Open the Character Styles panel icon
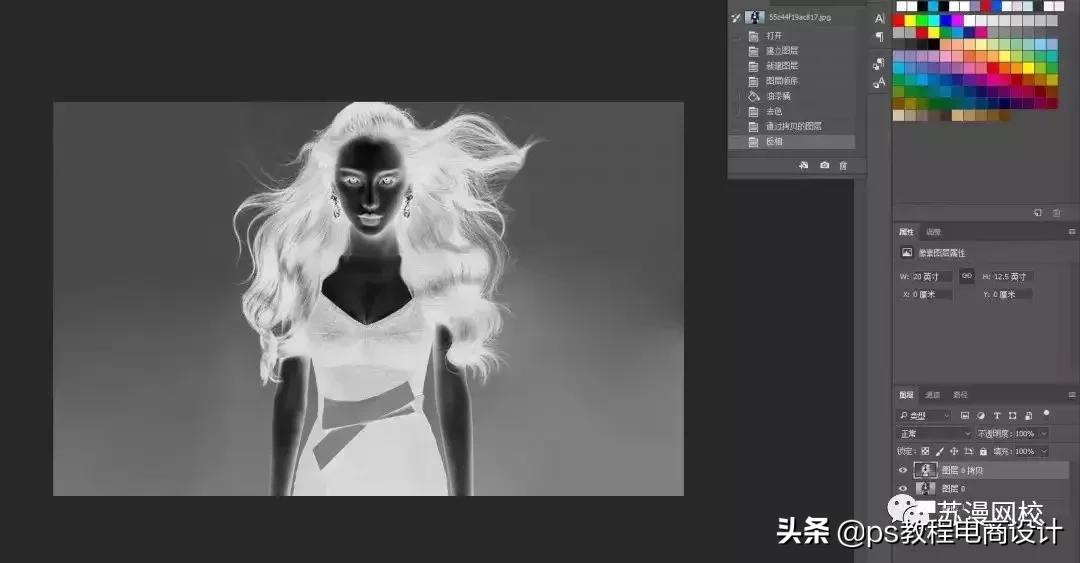 click(x=879, y=83)
